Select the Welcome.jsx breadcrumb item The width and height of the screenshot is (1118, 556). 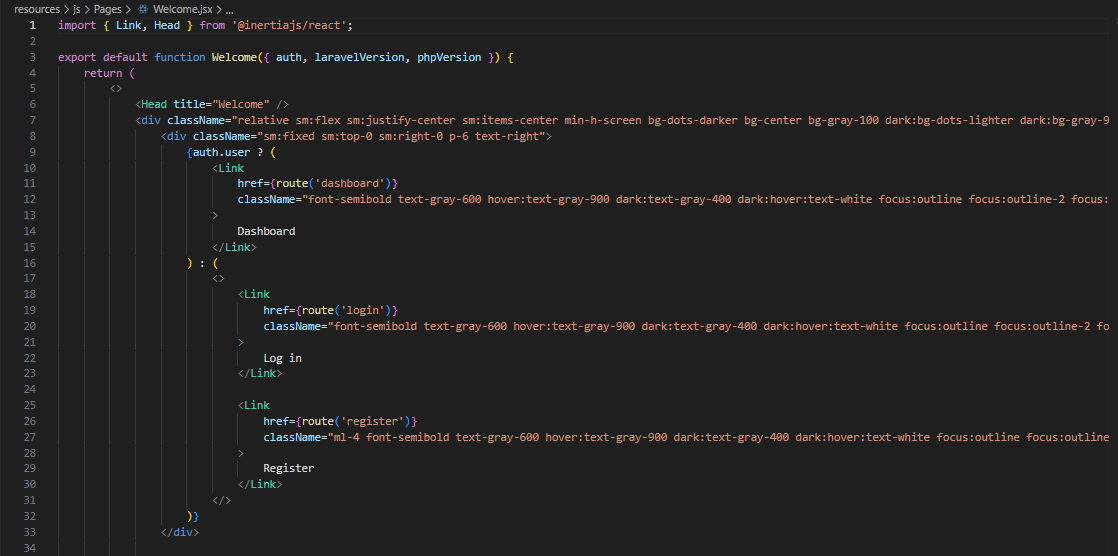click(x=181, y=9)
